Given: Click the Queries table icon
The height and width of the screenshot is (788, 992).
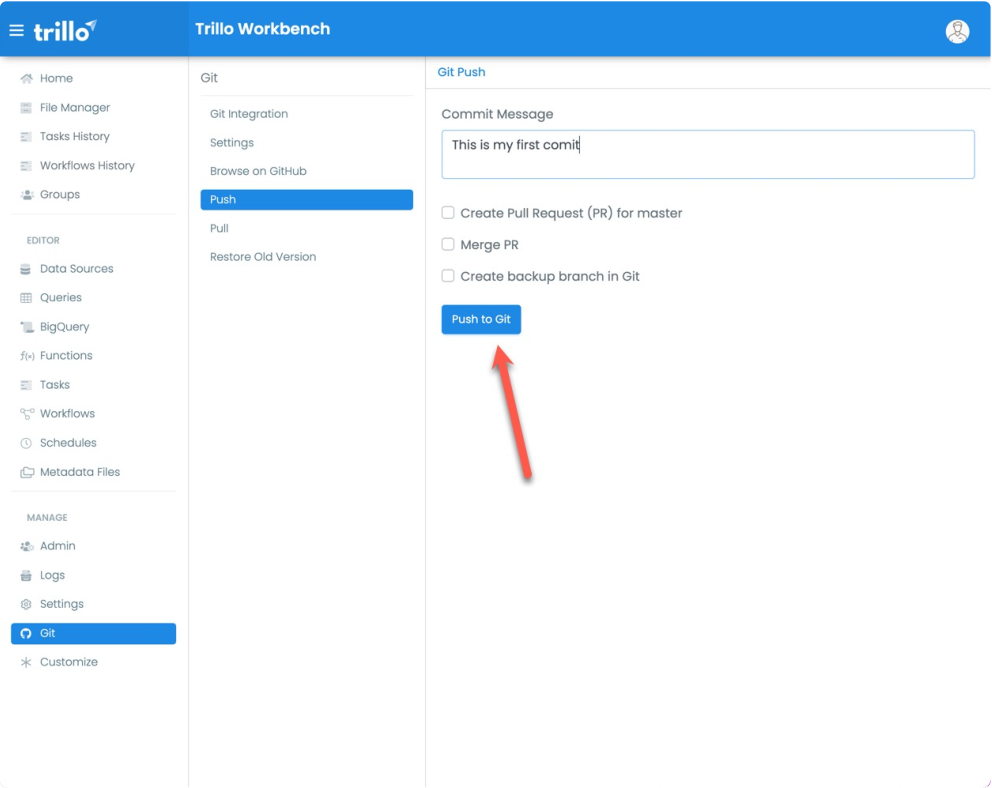Looking at the screenshot, I should 26,298.
